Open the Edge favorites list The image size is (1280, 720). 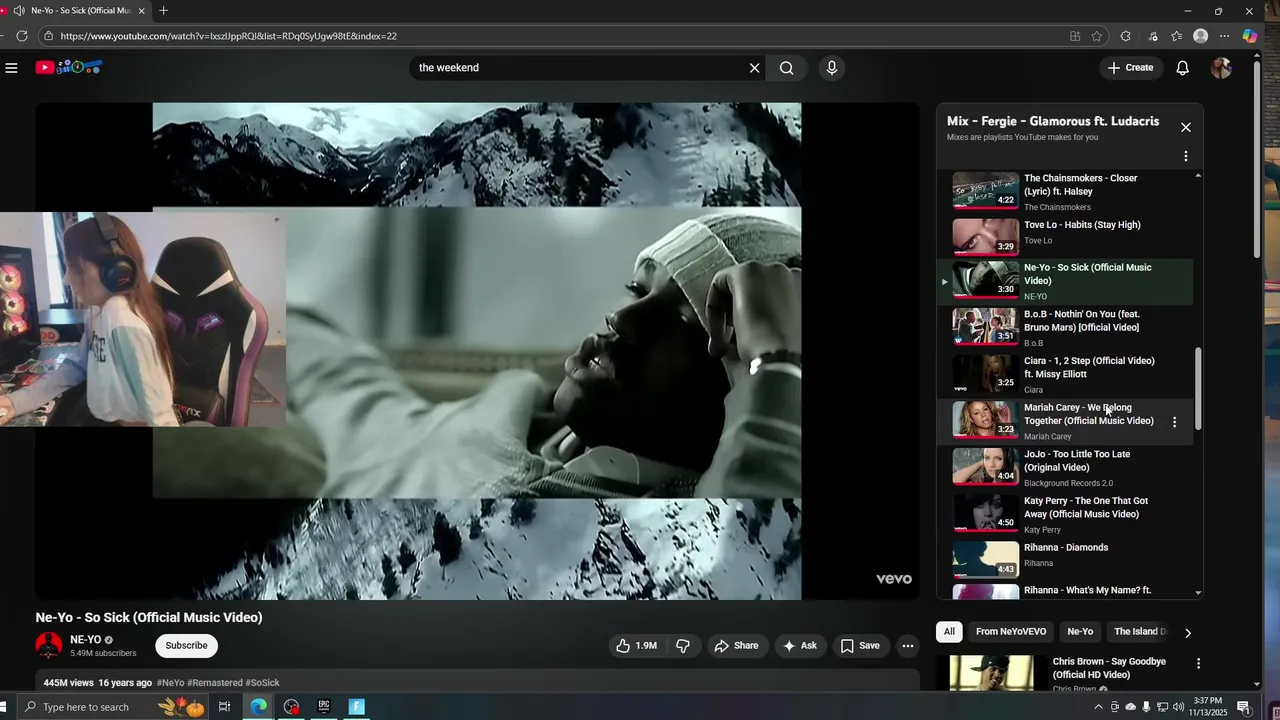click(1177, 36)
